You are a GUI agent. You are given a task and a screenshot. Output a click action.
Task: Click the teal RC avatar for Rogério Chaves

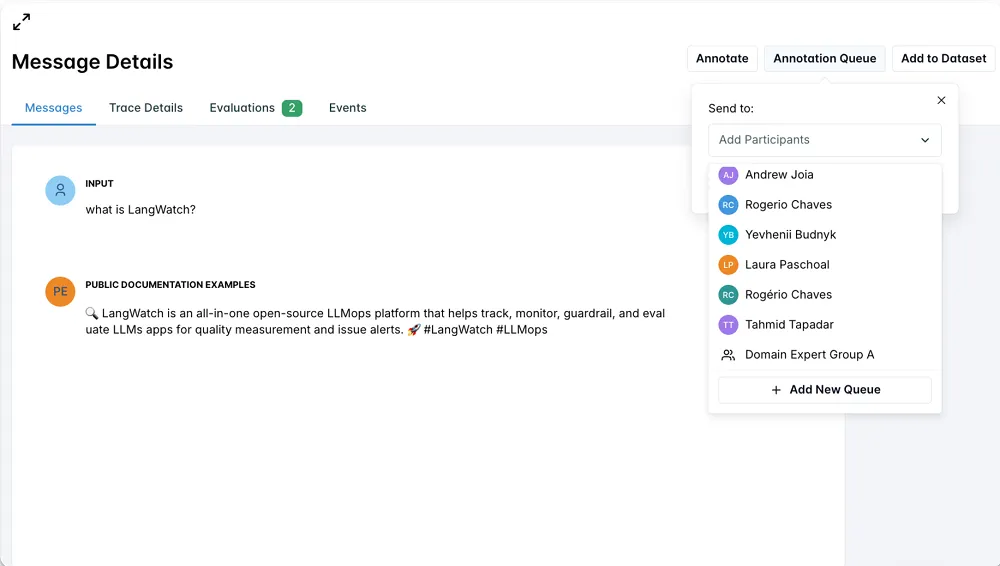(x=728, y=295)
